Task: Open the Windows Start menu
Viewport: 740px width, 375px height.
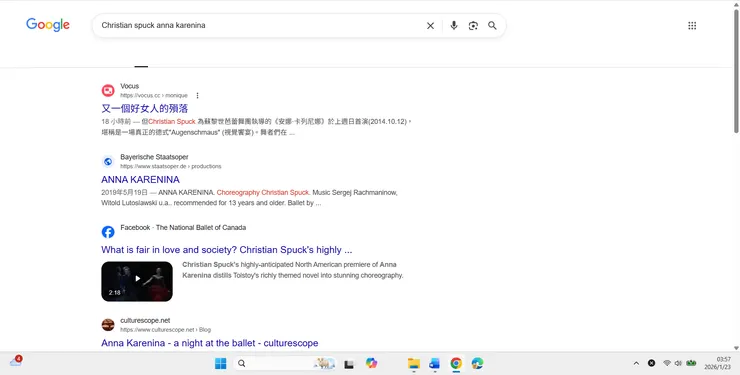Action: coord(220,363)
